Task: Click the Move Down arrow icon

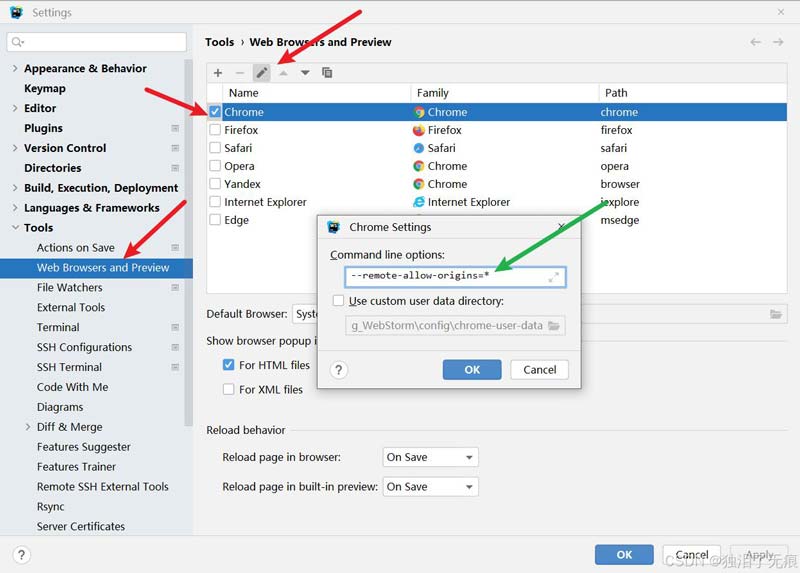Action: 305,73
